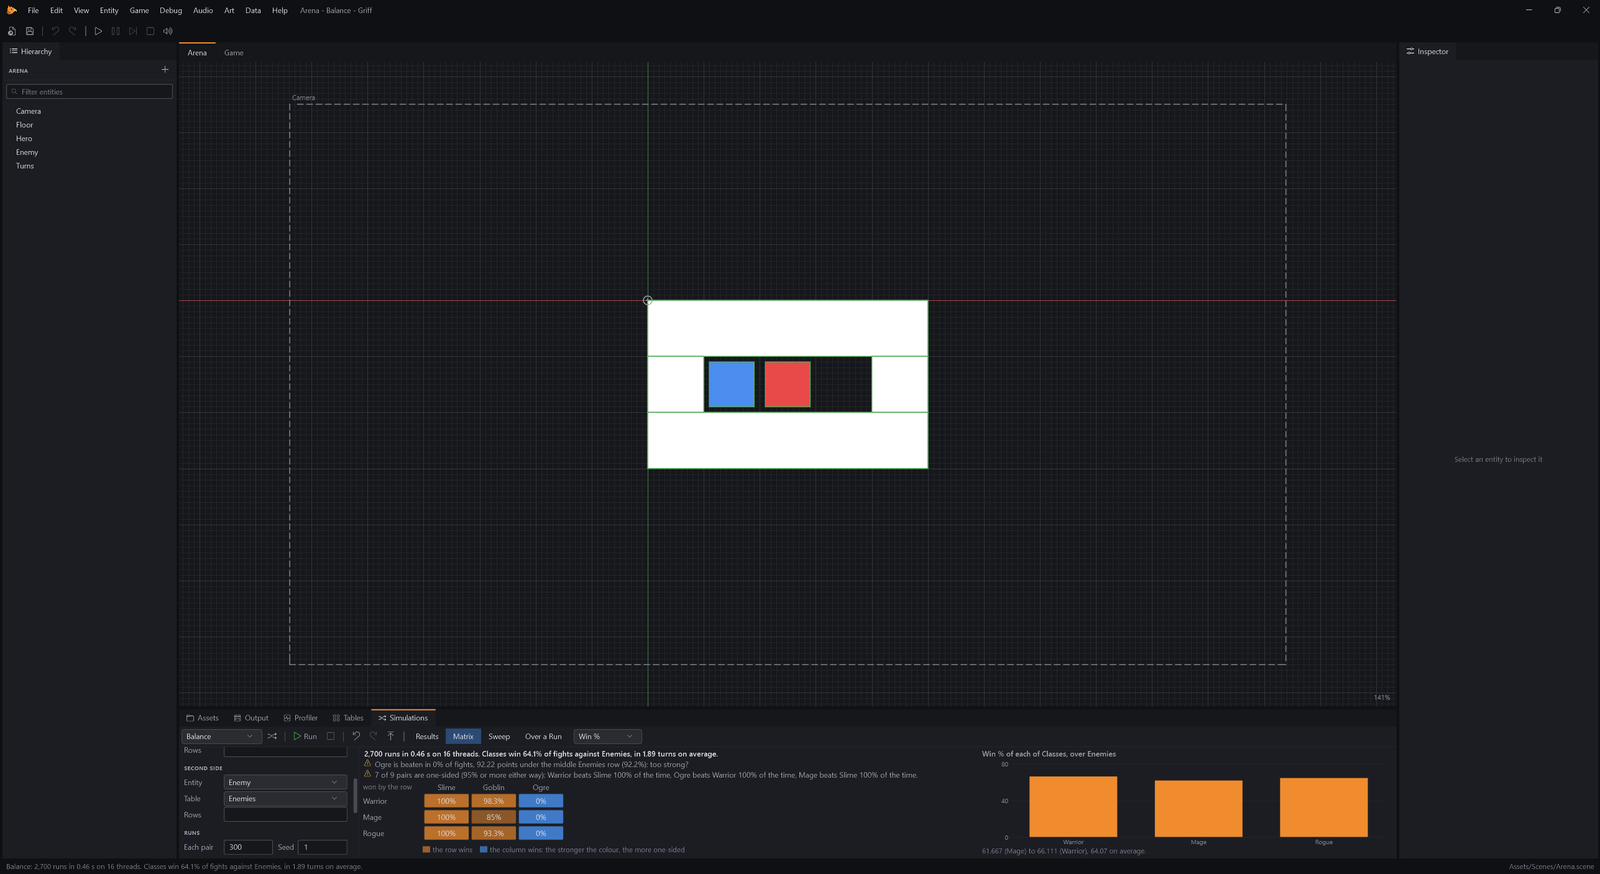Viewport: 1600px width, 874px height.
Task: Click the Filter entities search field
Action: tap(90, 91)
